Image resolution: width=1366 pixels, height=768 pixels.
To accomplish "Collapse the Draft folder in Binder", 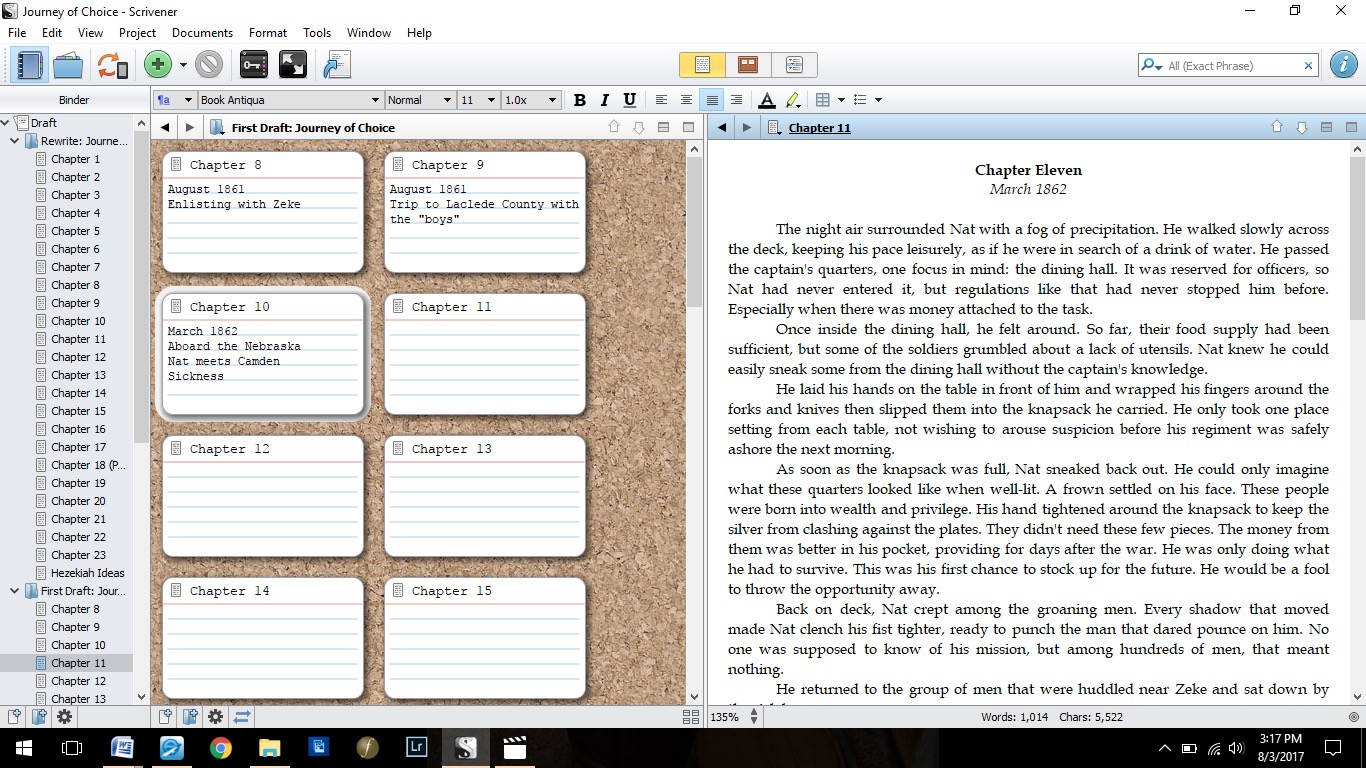I will click(6, 123).
